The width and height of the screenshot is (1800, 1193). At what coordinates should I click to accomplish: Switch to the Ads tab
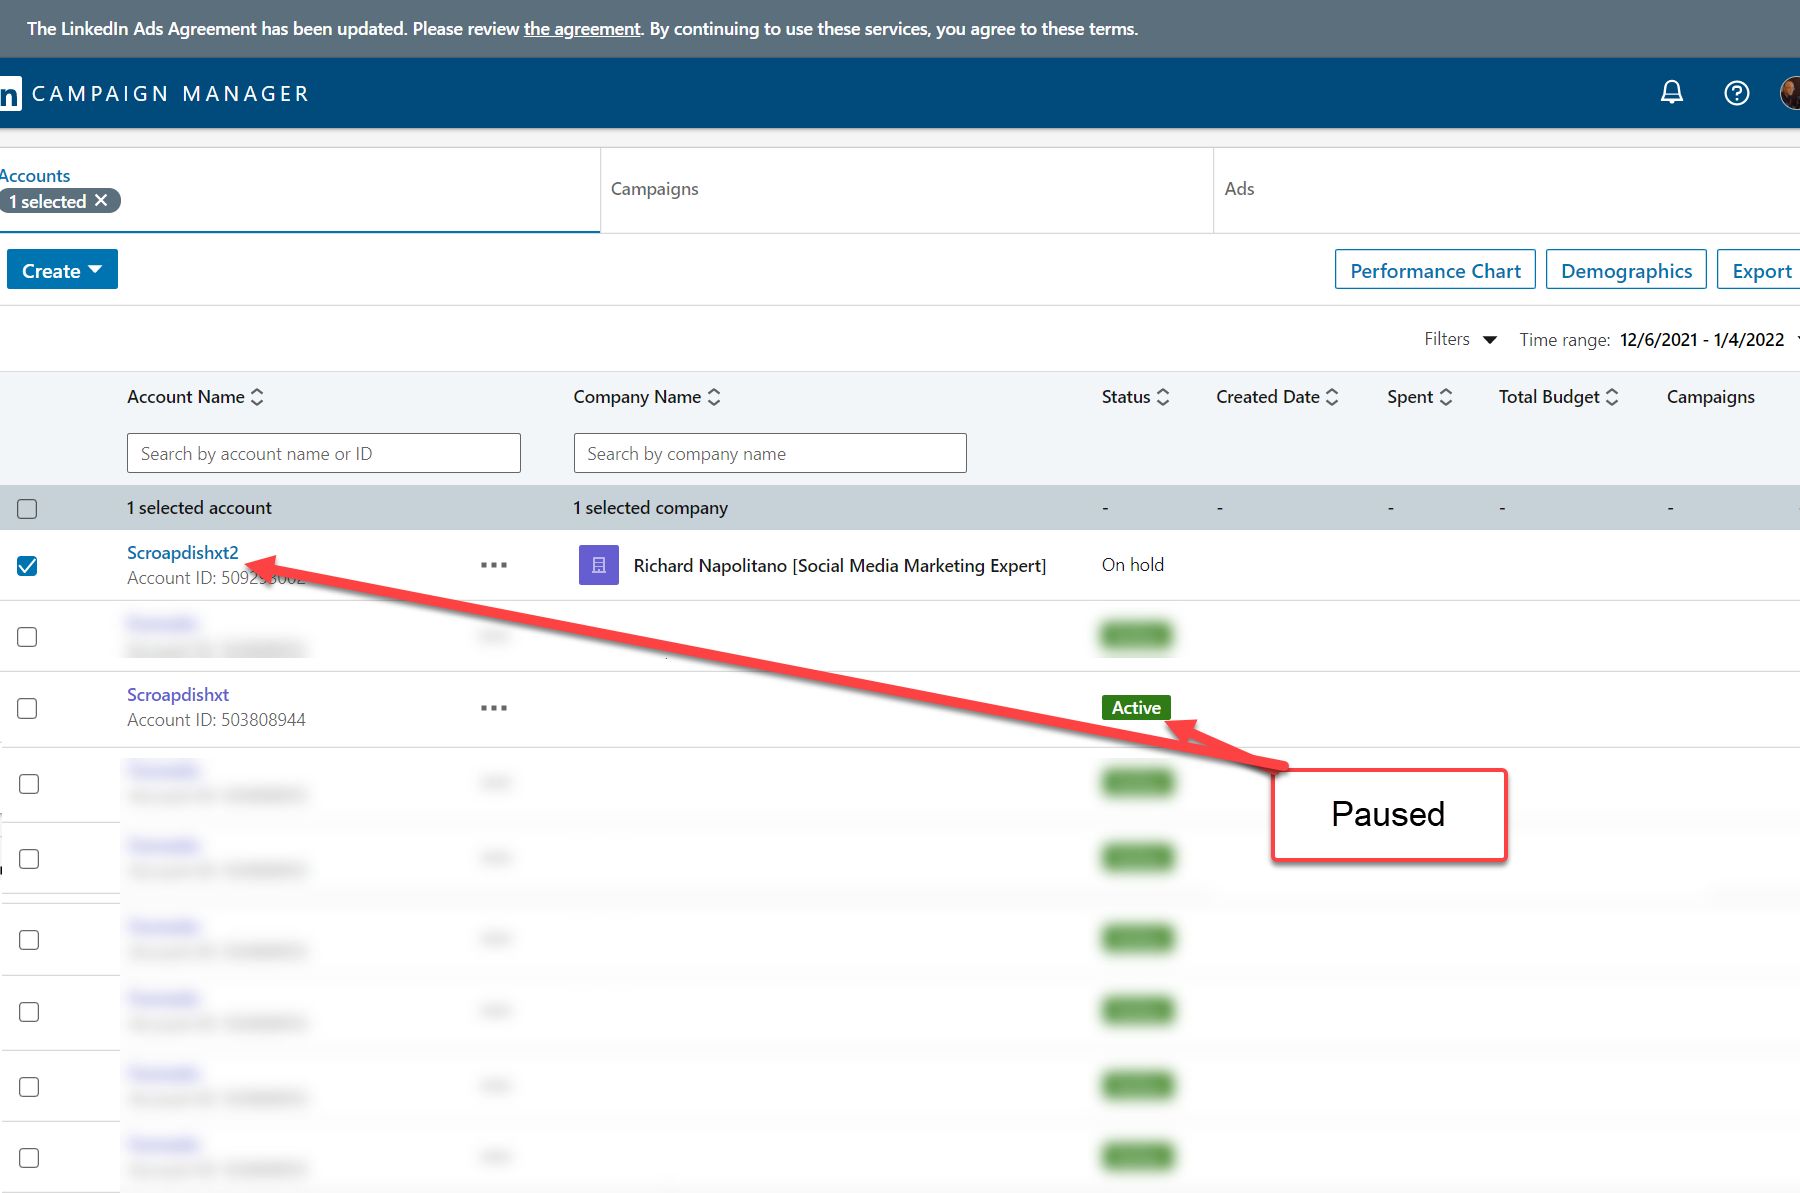point(1239,189)
